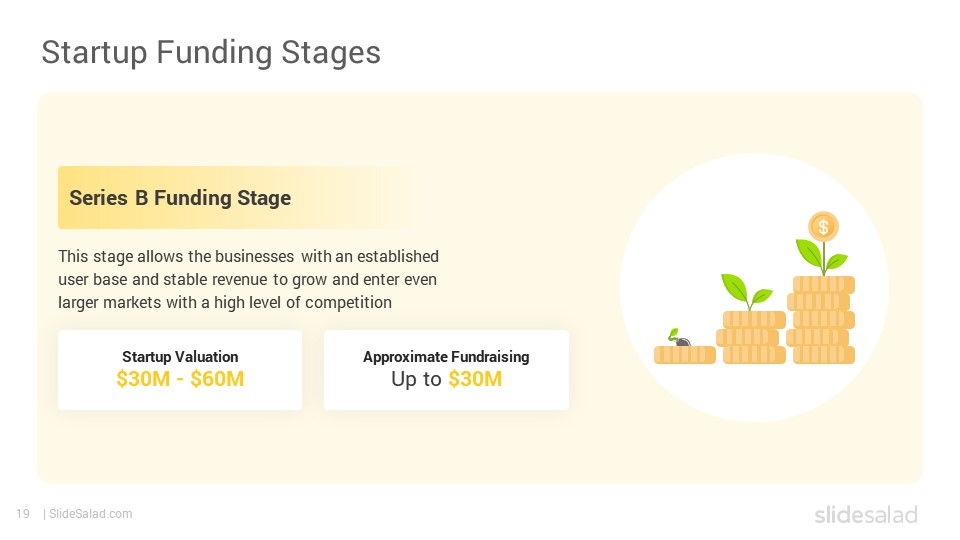Select the Startup Valuation card
Image resolution: width=960 pixels, height=540 pixels.
point(180,370)
